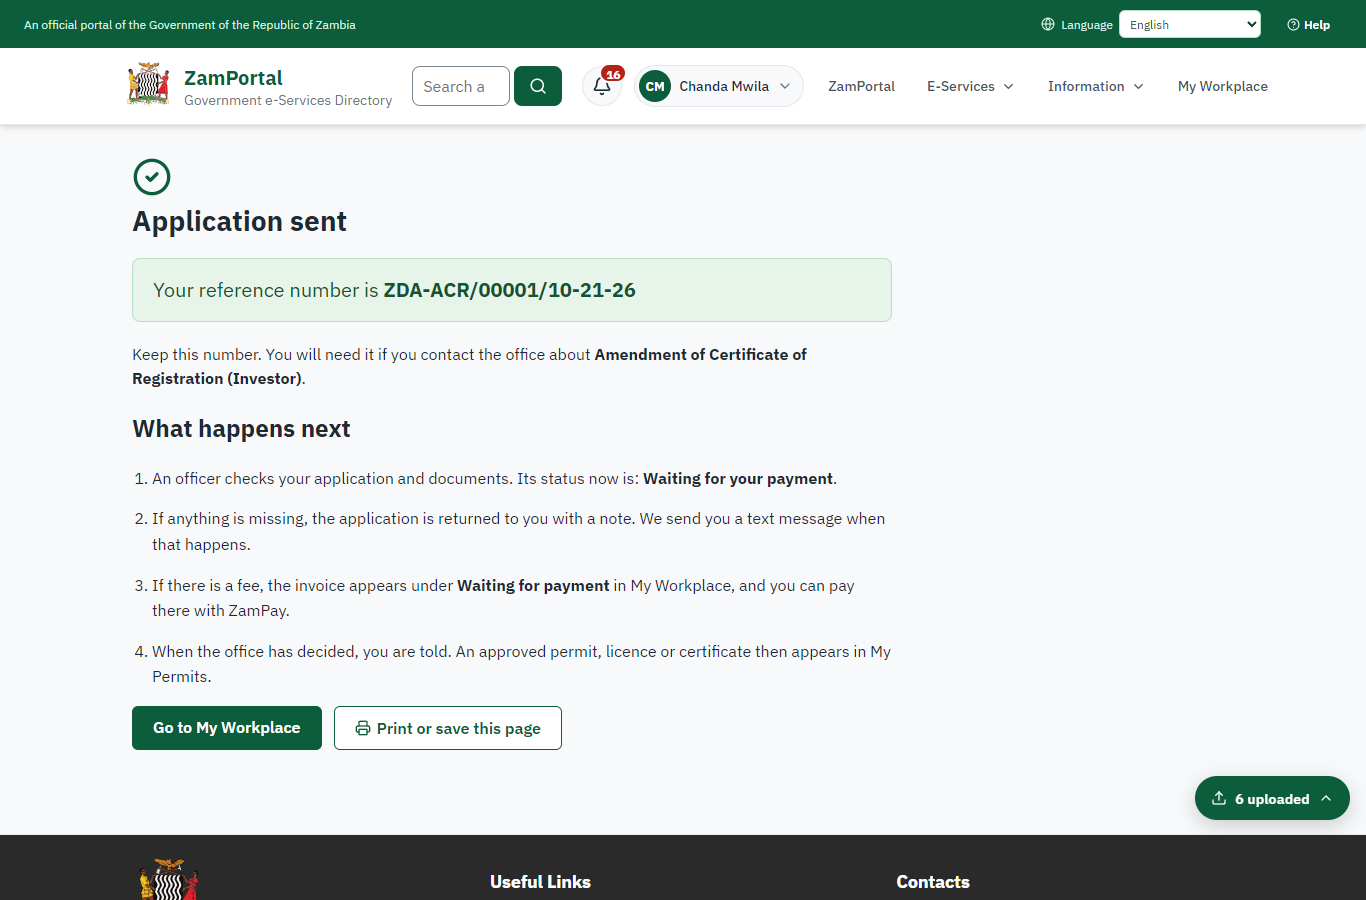
Task: Click the ZamPortal coat of arms logo
Action: coord(148,85)
